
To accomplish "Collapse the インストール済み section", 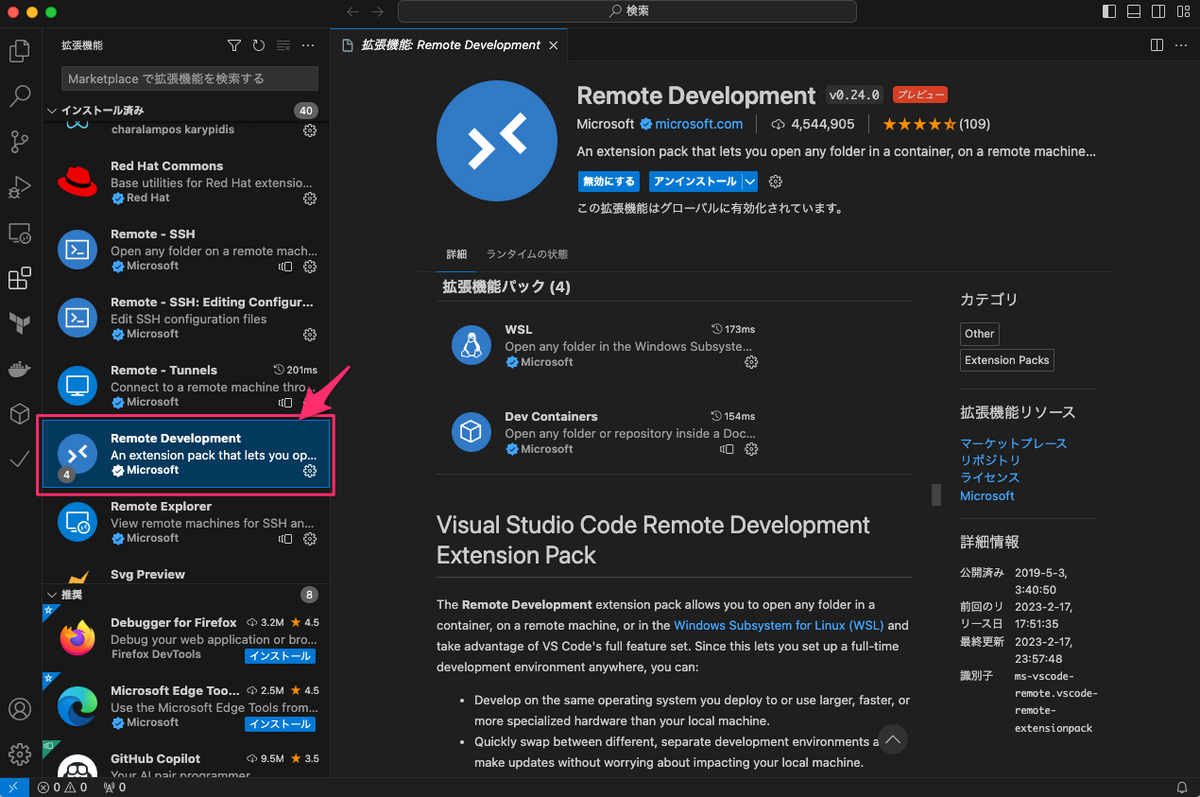I will pos(185,110).
